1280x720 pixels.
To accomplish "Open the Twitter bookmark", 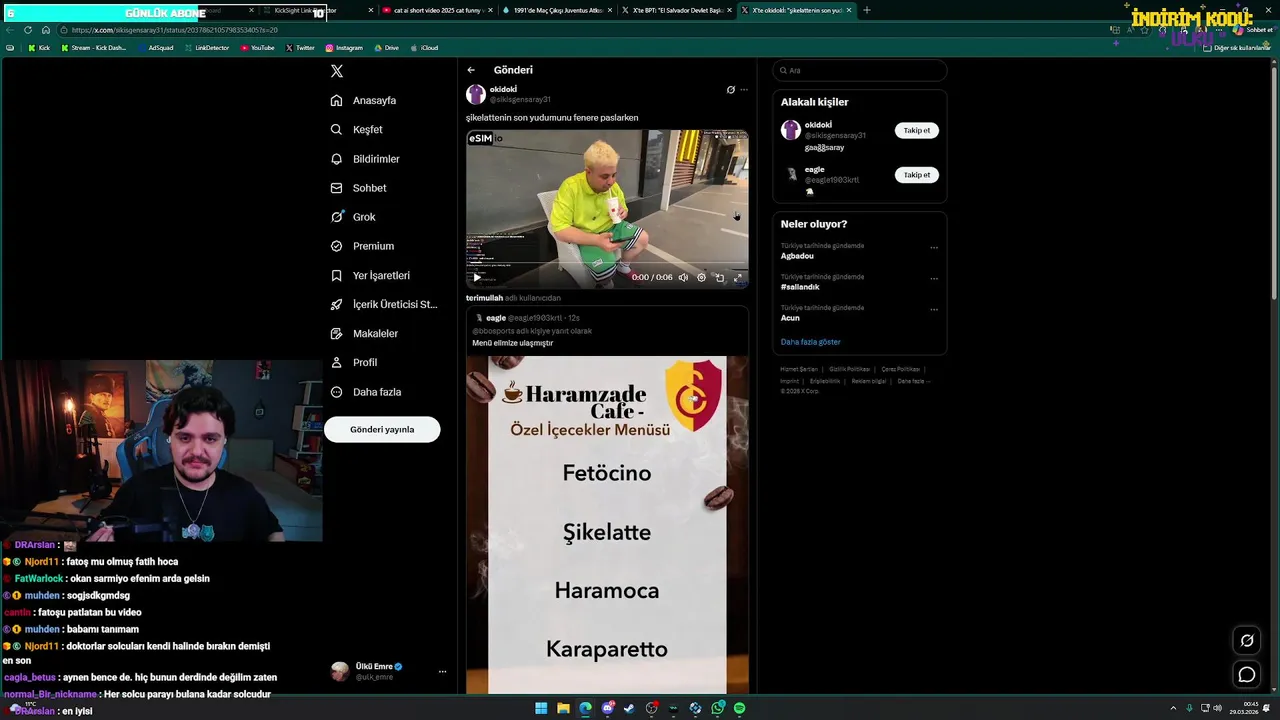I will click(300, 48).
